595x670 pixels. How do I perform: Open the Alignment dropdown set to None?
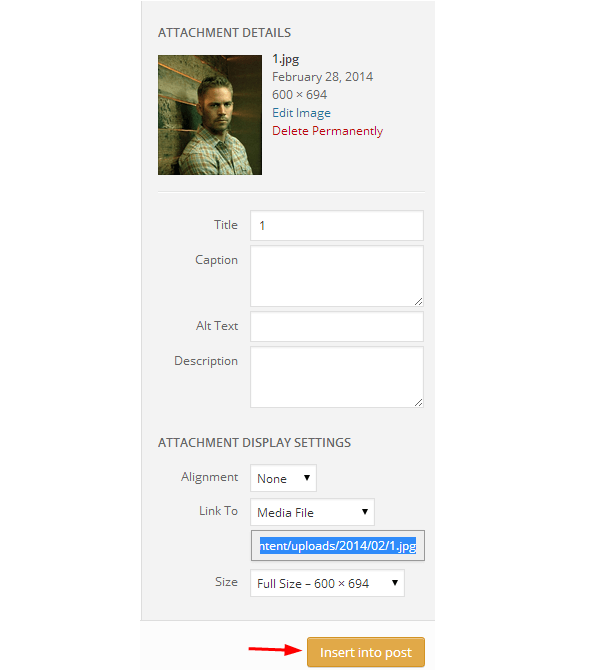[283, 478]
